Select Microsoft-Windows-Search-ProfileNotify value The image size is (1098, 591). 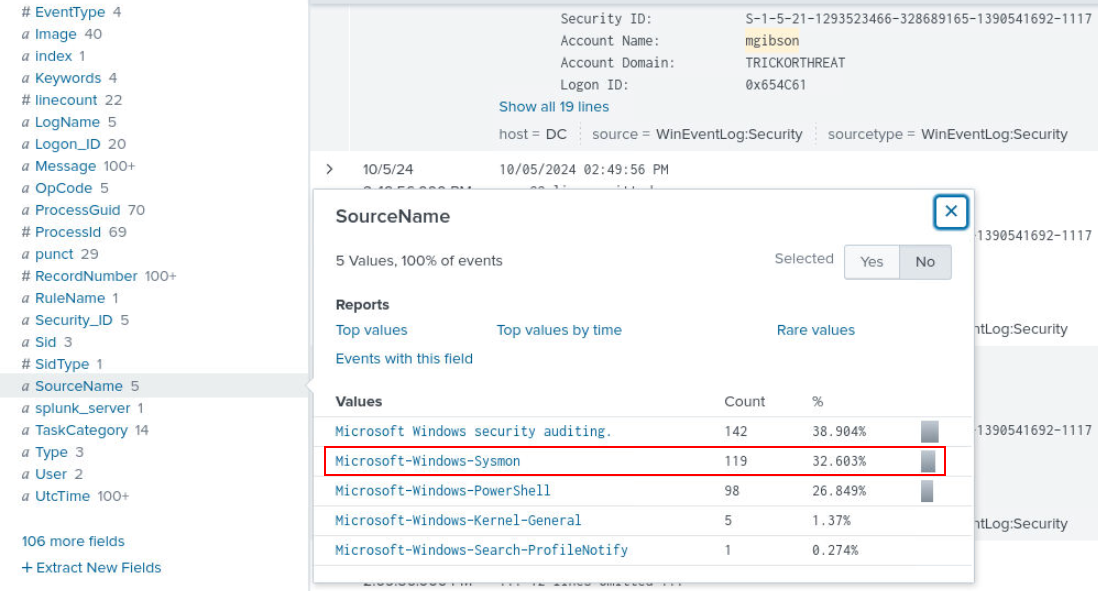coord(481,550)
